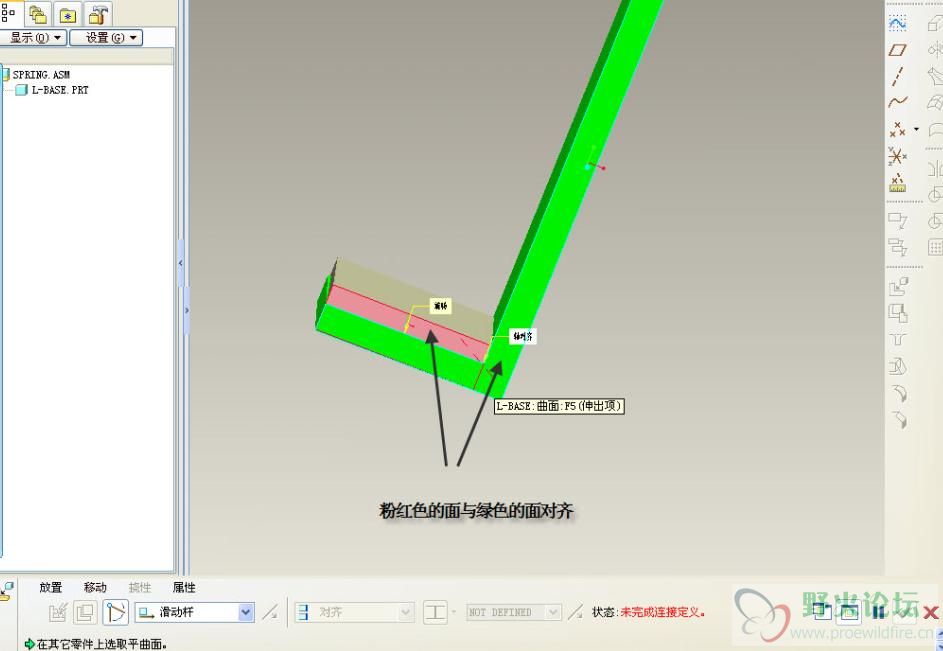Click the grayed 挠性 flexibility tab
This screenshot has width=943, height=651.
(x=140, y=587)
